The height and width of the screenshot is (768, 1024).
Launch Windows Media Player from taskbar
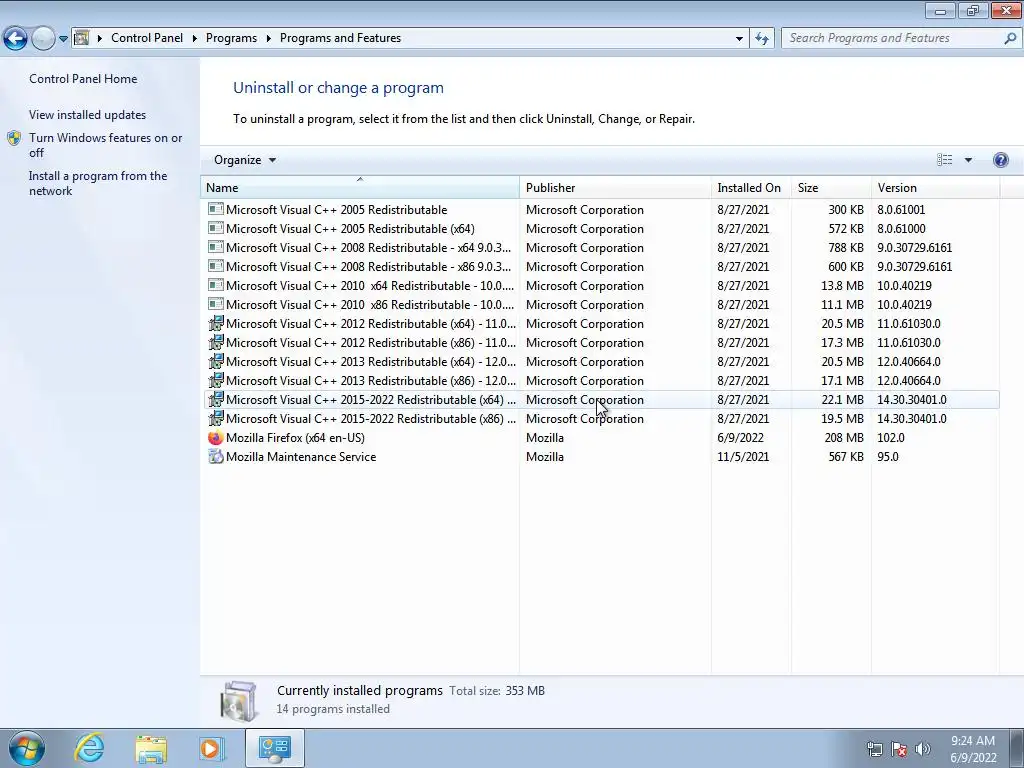(212, 748)
